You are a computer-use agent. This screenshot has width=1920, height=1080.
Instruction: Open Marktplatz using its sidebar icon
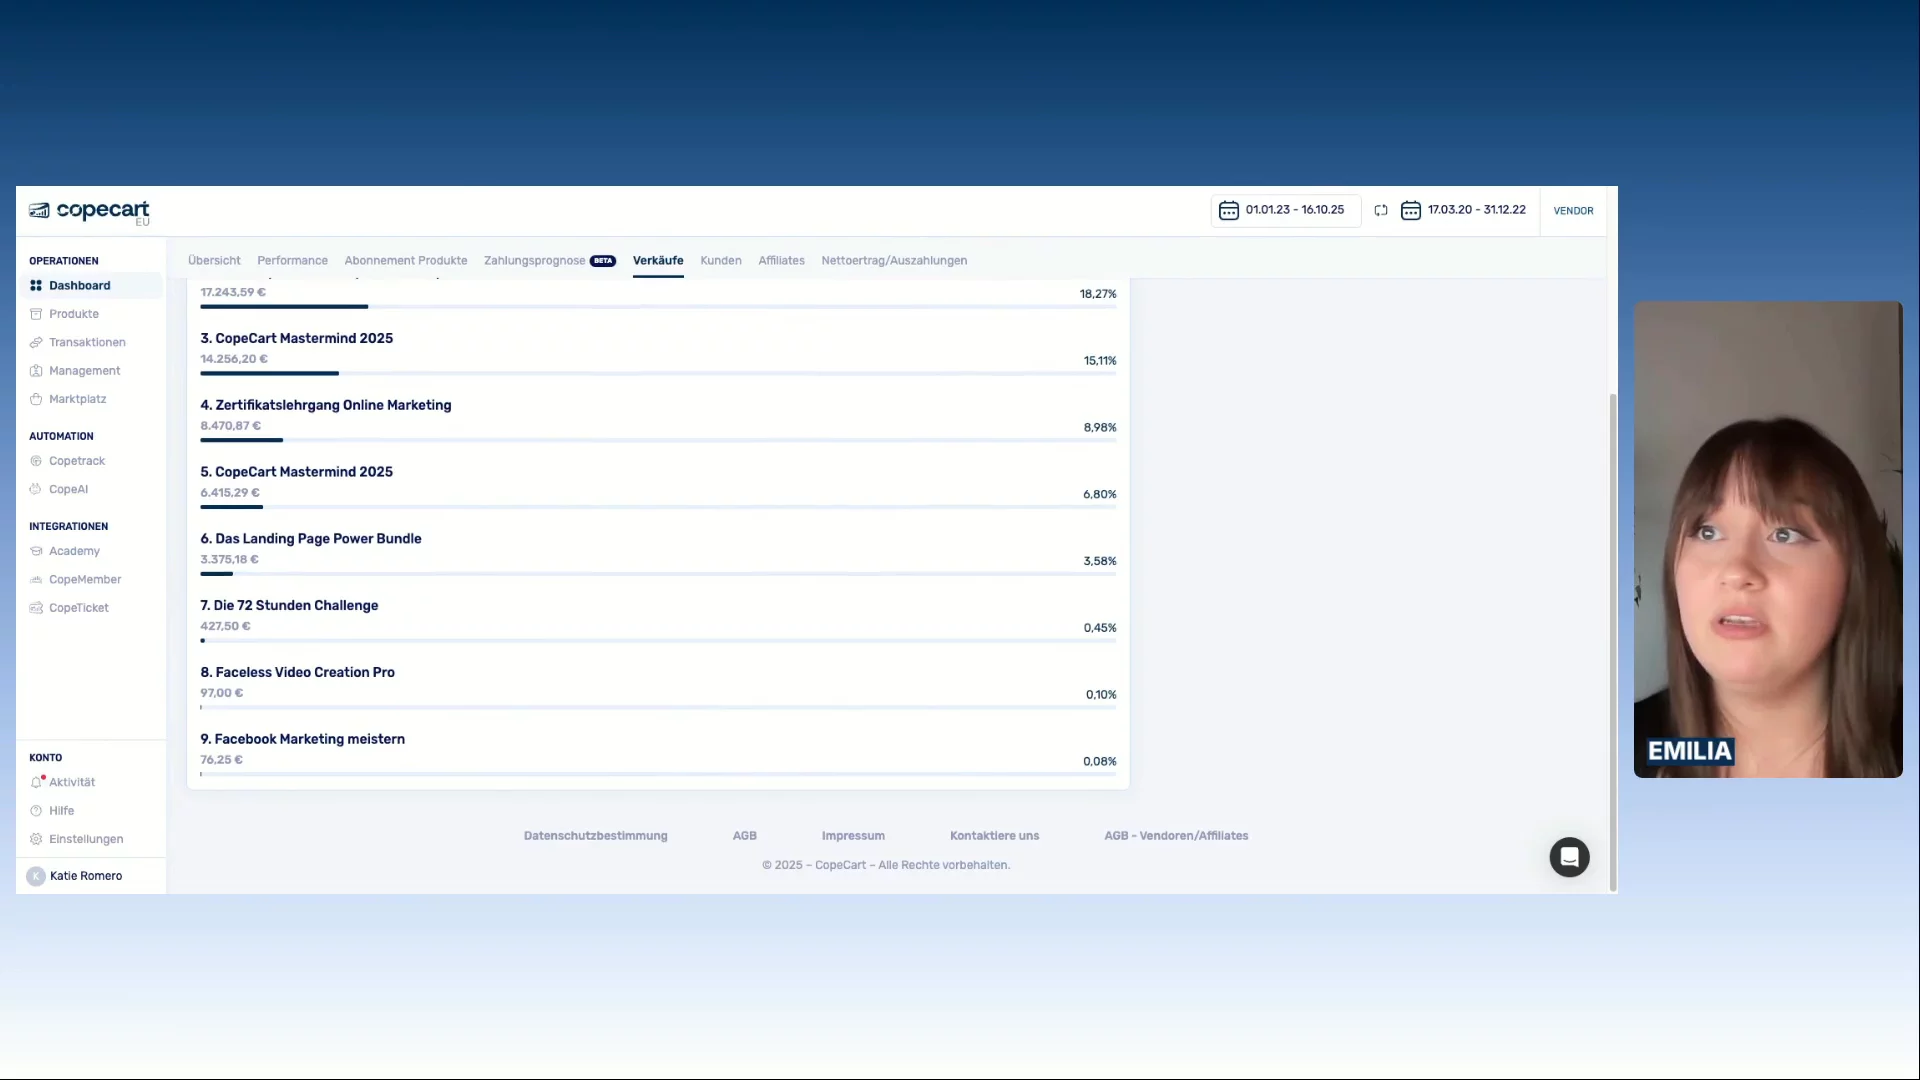pyautogui.click(x=36, y=400)
